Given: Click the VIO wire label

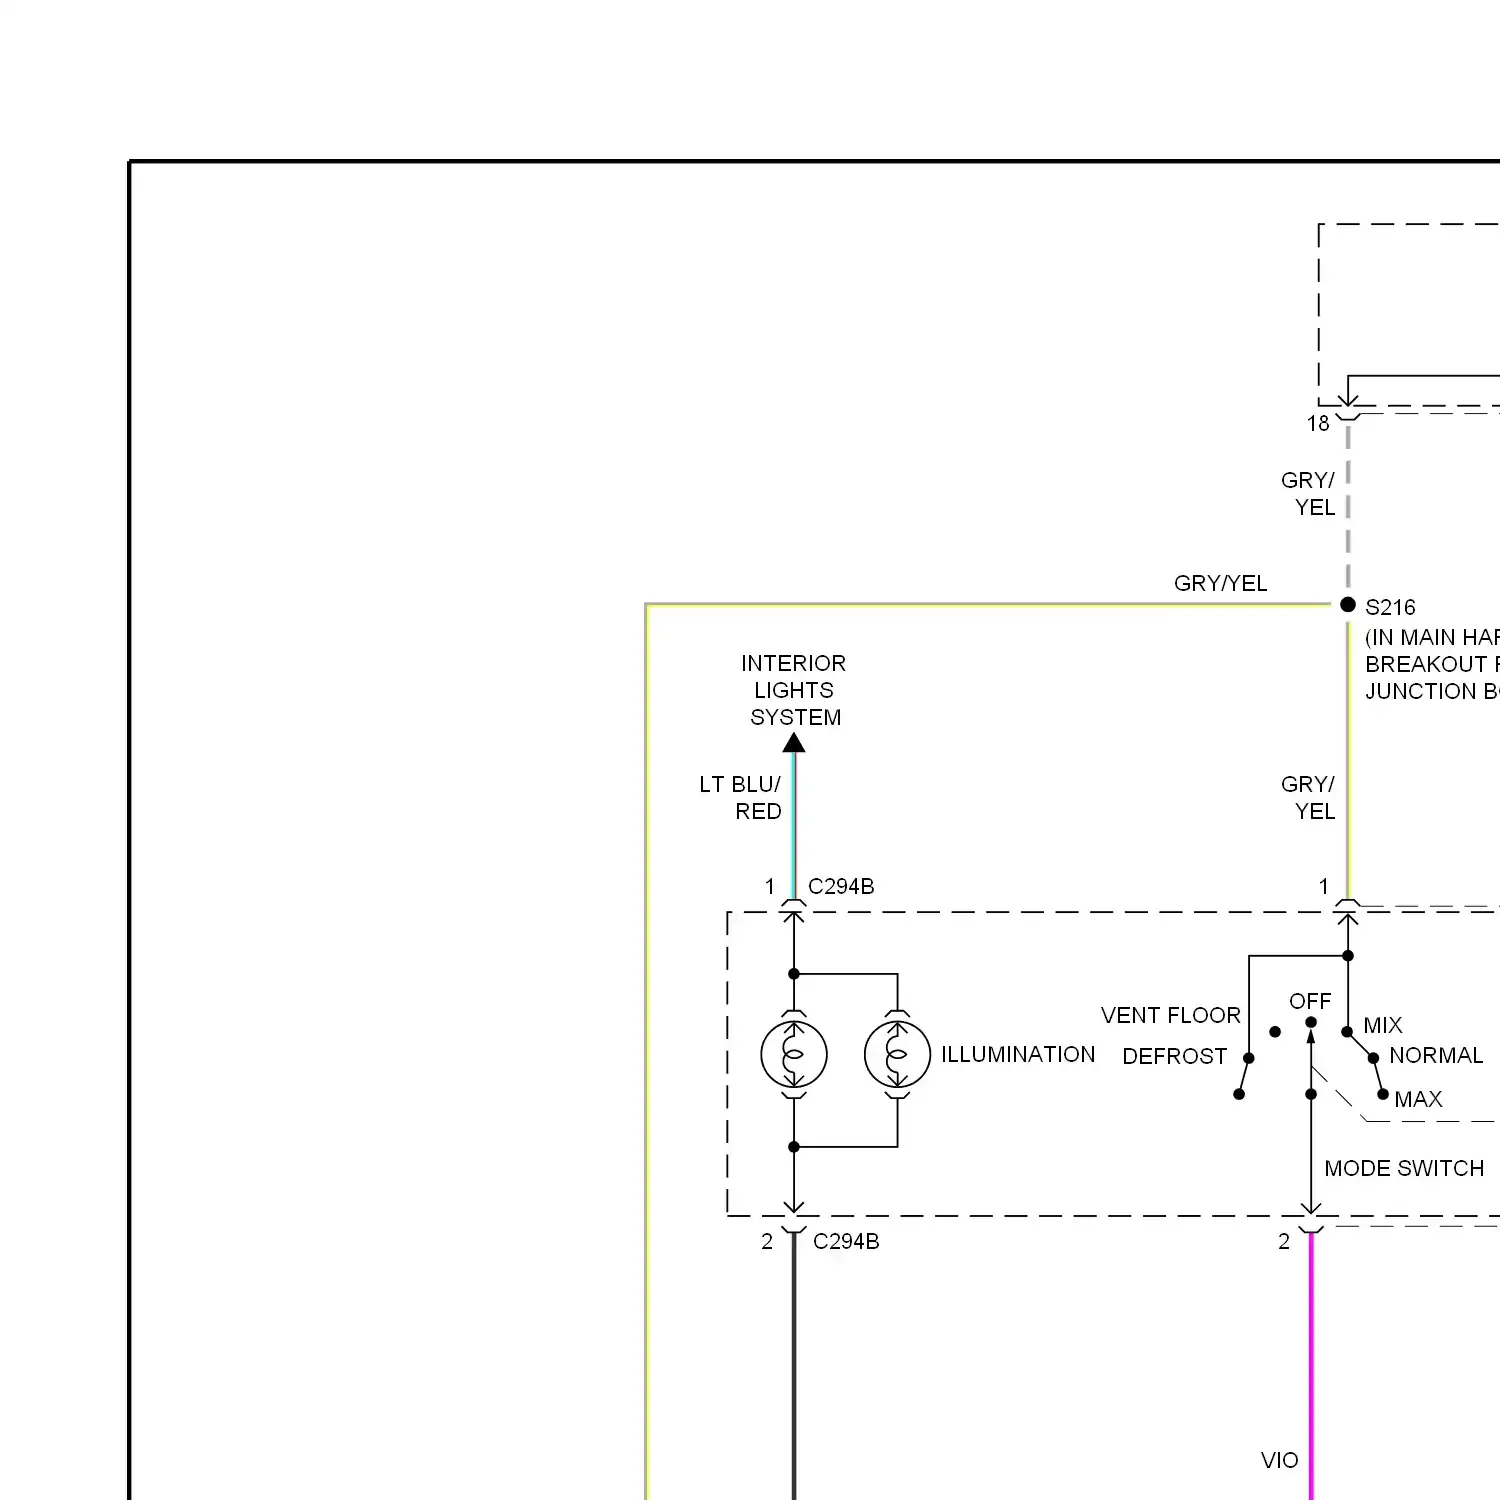Looking at the screenshot, I should 1279,1460.
